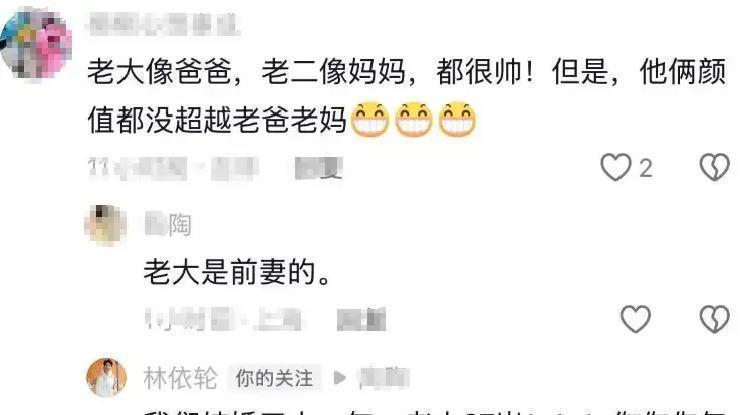Reply to the first comment via 回复
Screen dimensions: 744x415
click(319, 168)
